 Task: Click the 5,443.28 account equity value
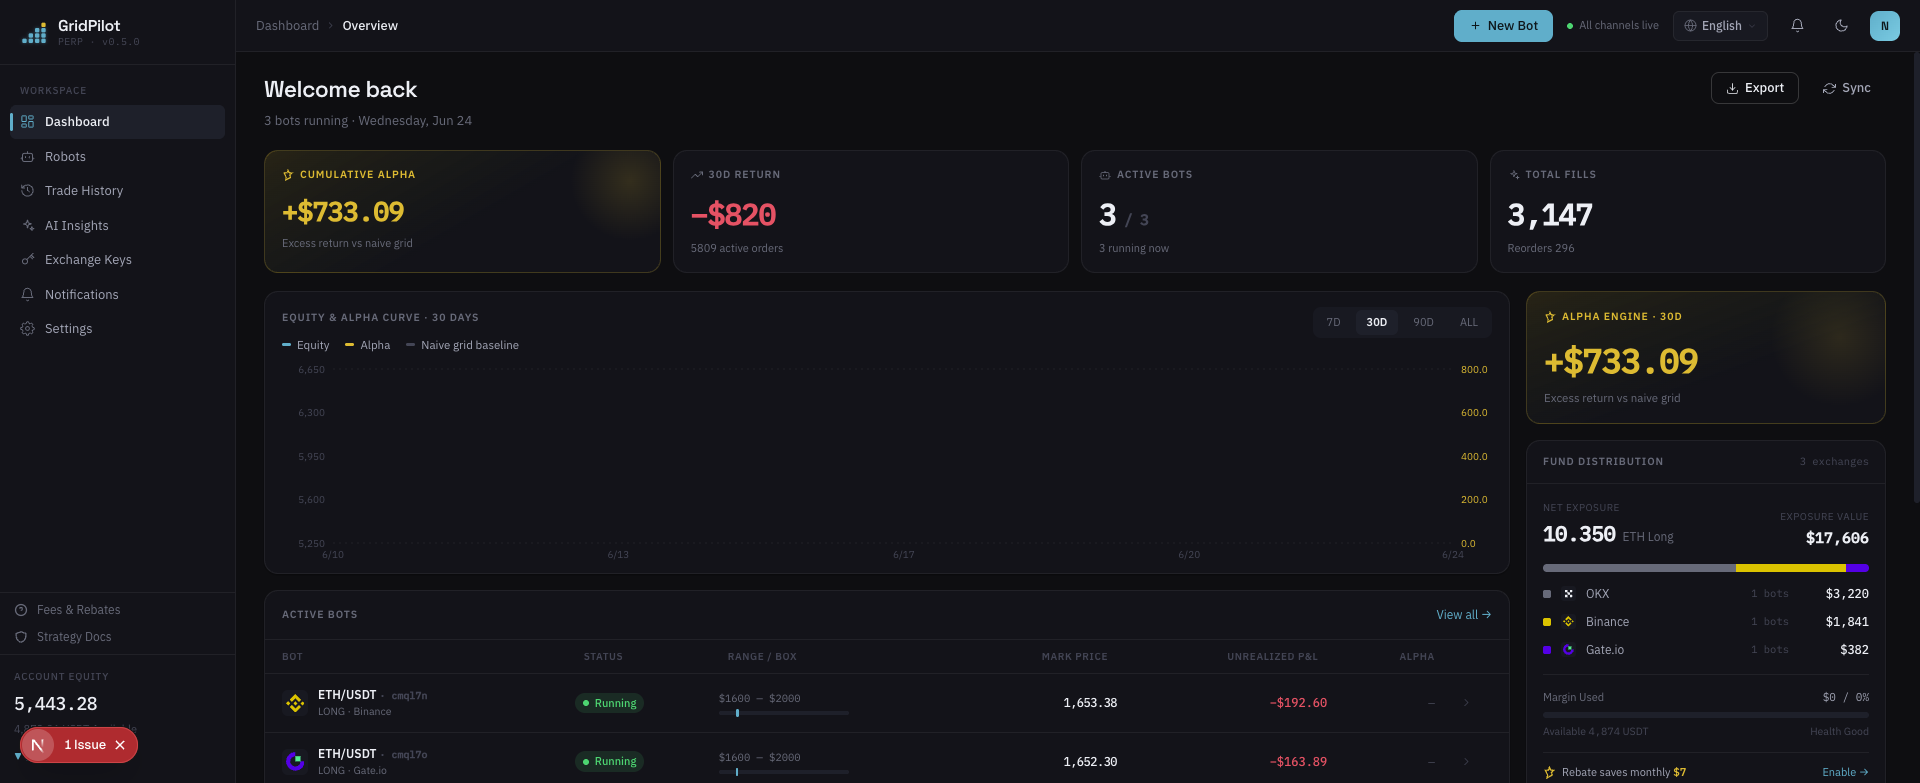pyautogui.click(x=56, y=704)
